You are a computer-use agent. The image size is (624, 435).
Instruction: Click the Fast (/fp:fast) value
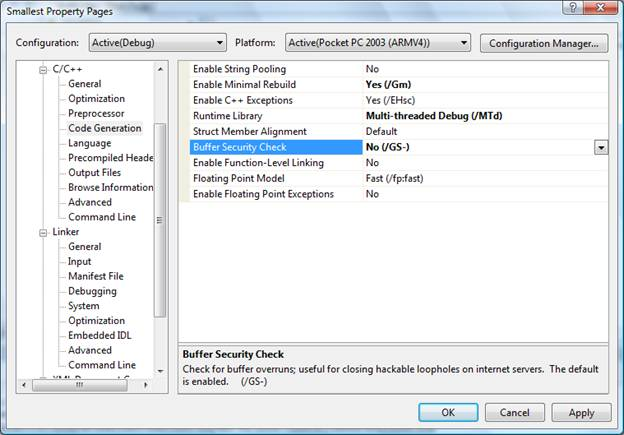click(x=394, y=178)
